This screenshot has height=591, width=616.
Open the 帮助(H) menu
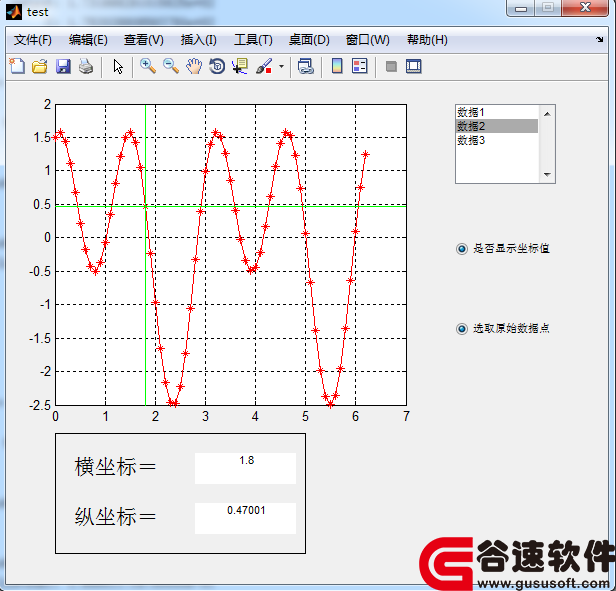[x=427, y=40]
